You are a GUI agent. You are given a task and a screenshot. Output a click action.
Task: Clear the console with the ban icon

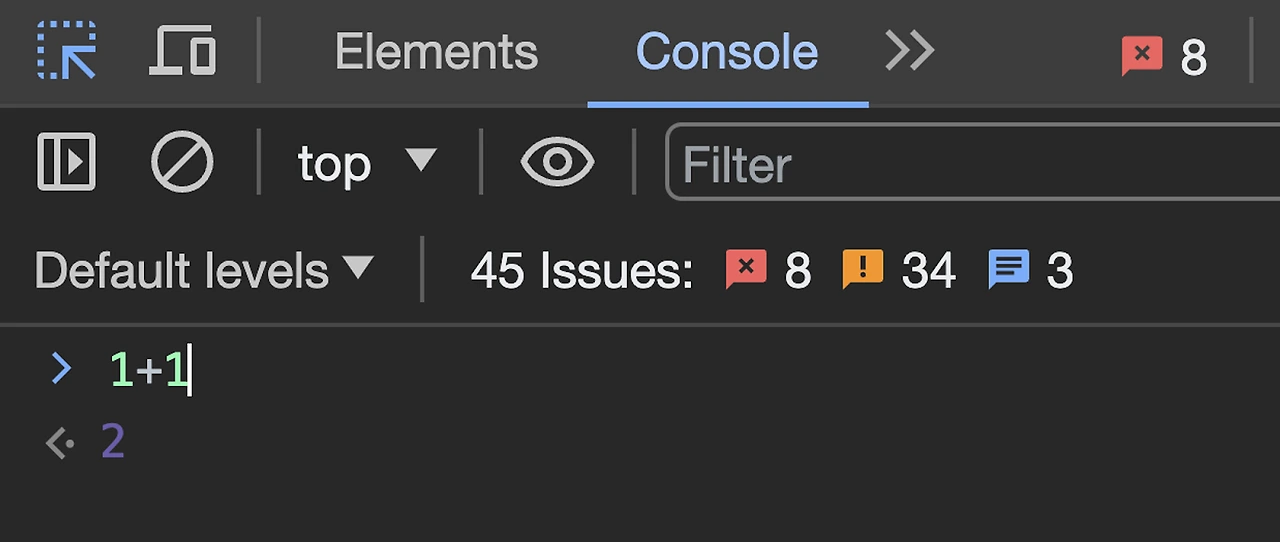click(182, 162)
